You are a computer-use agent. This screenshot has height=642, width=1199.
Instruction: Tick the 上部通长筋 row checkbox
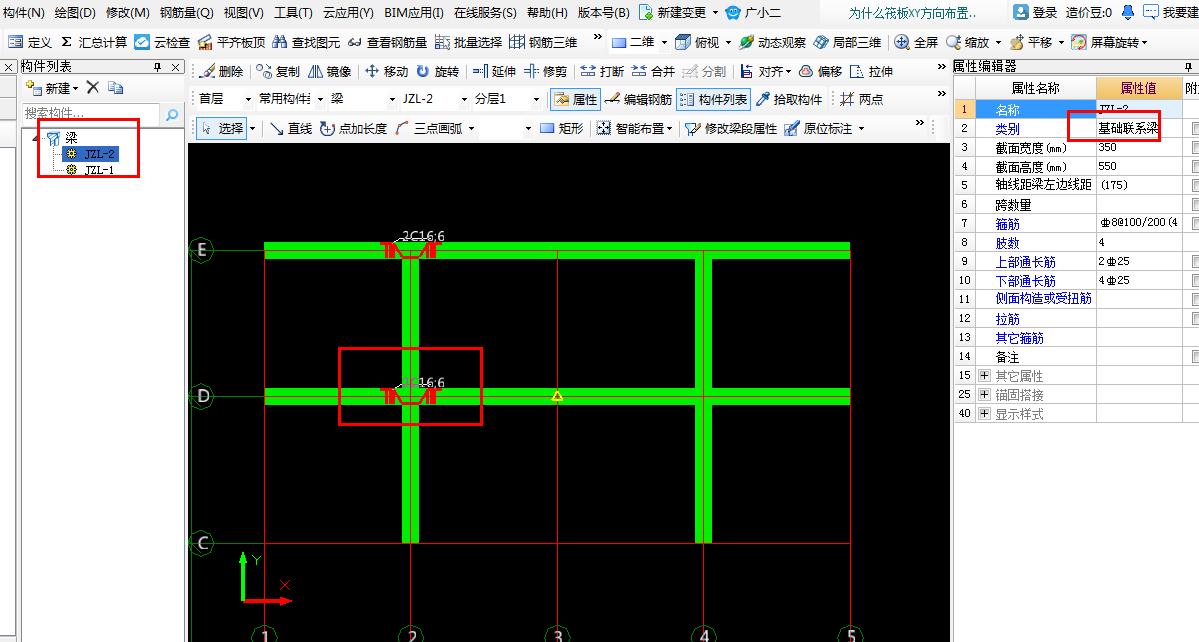(1195, 261)
